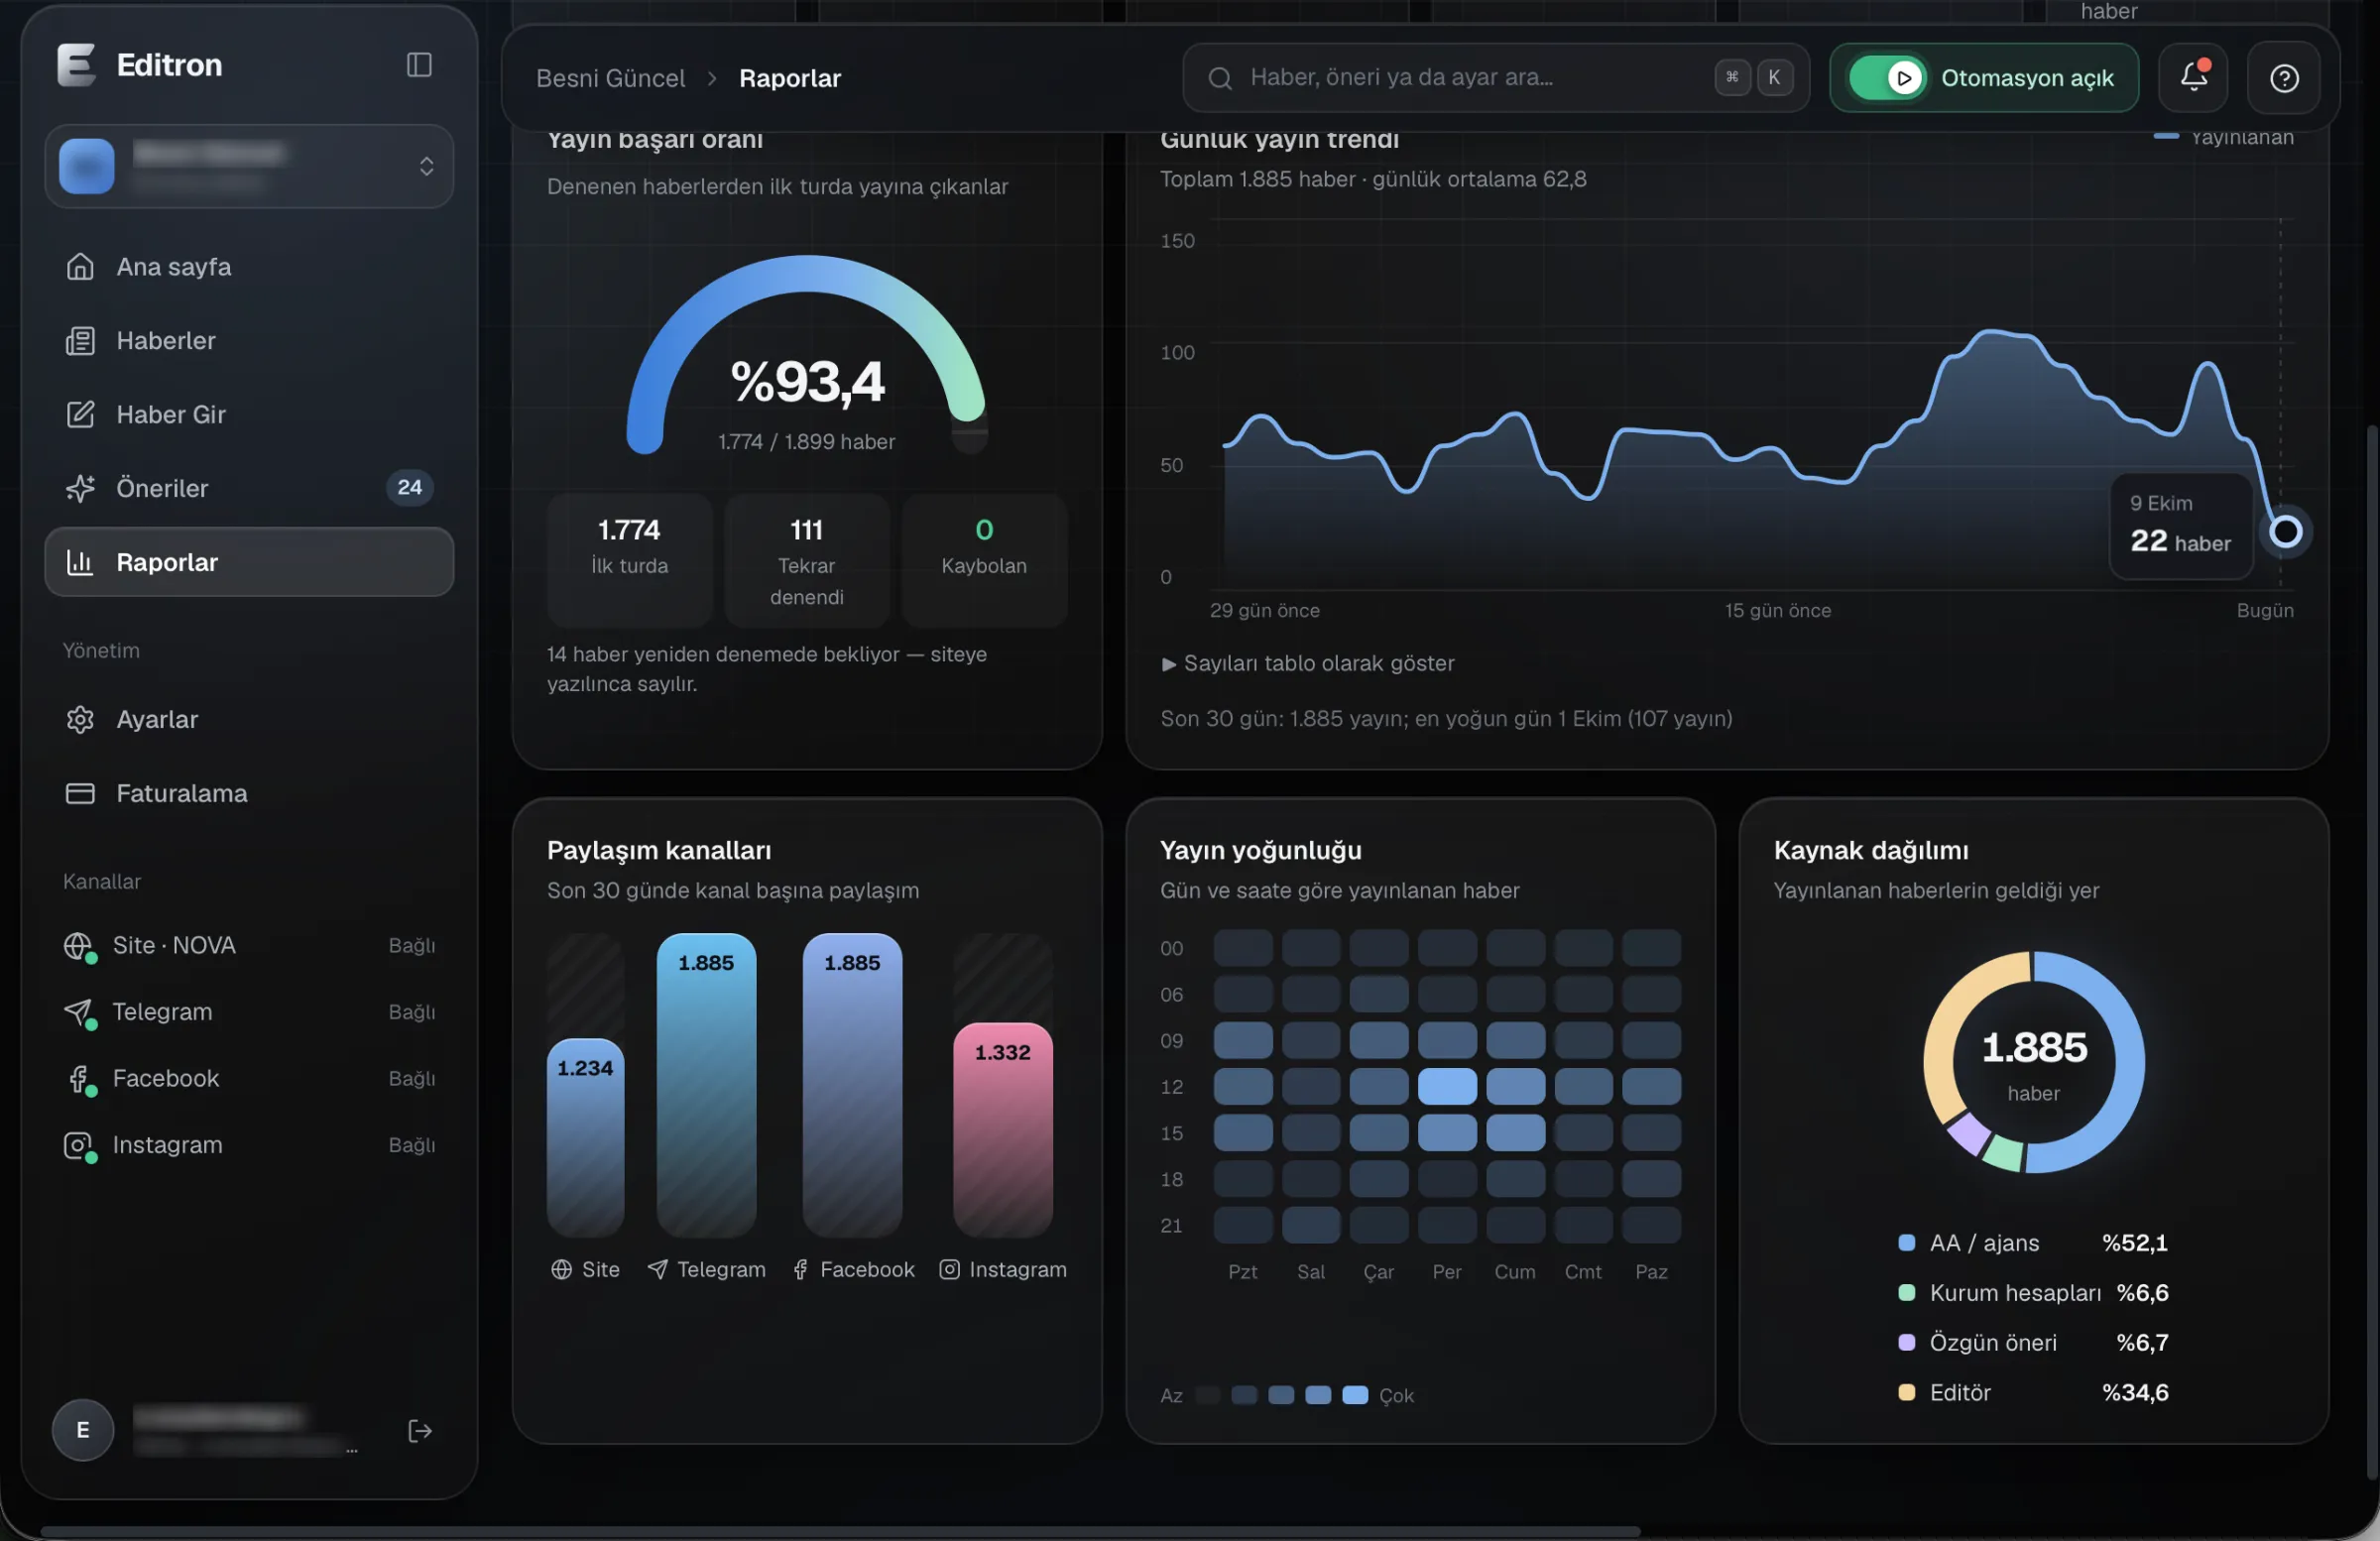Click the search field for haber, öneri

[1495, 77]
